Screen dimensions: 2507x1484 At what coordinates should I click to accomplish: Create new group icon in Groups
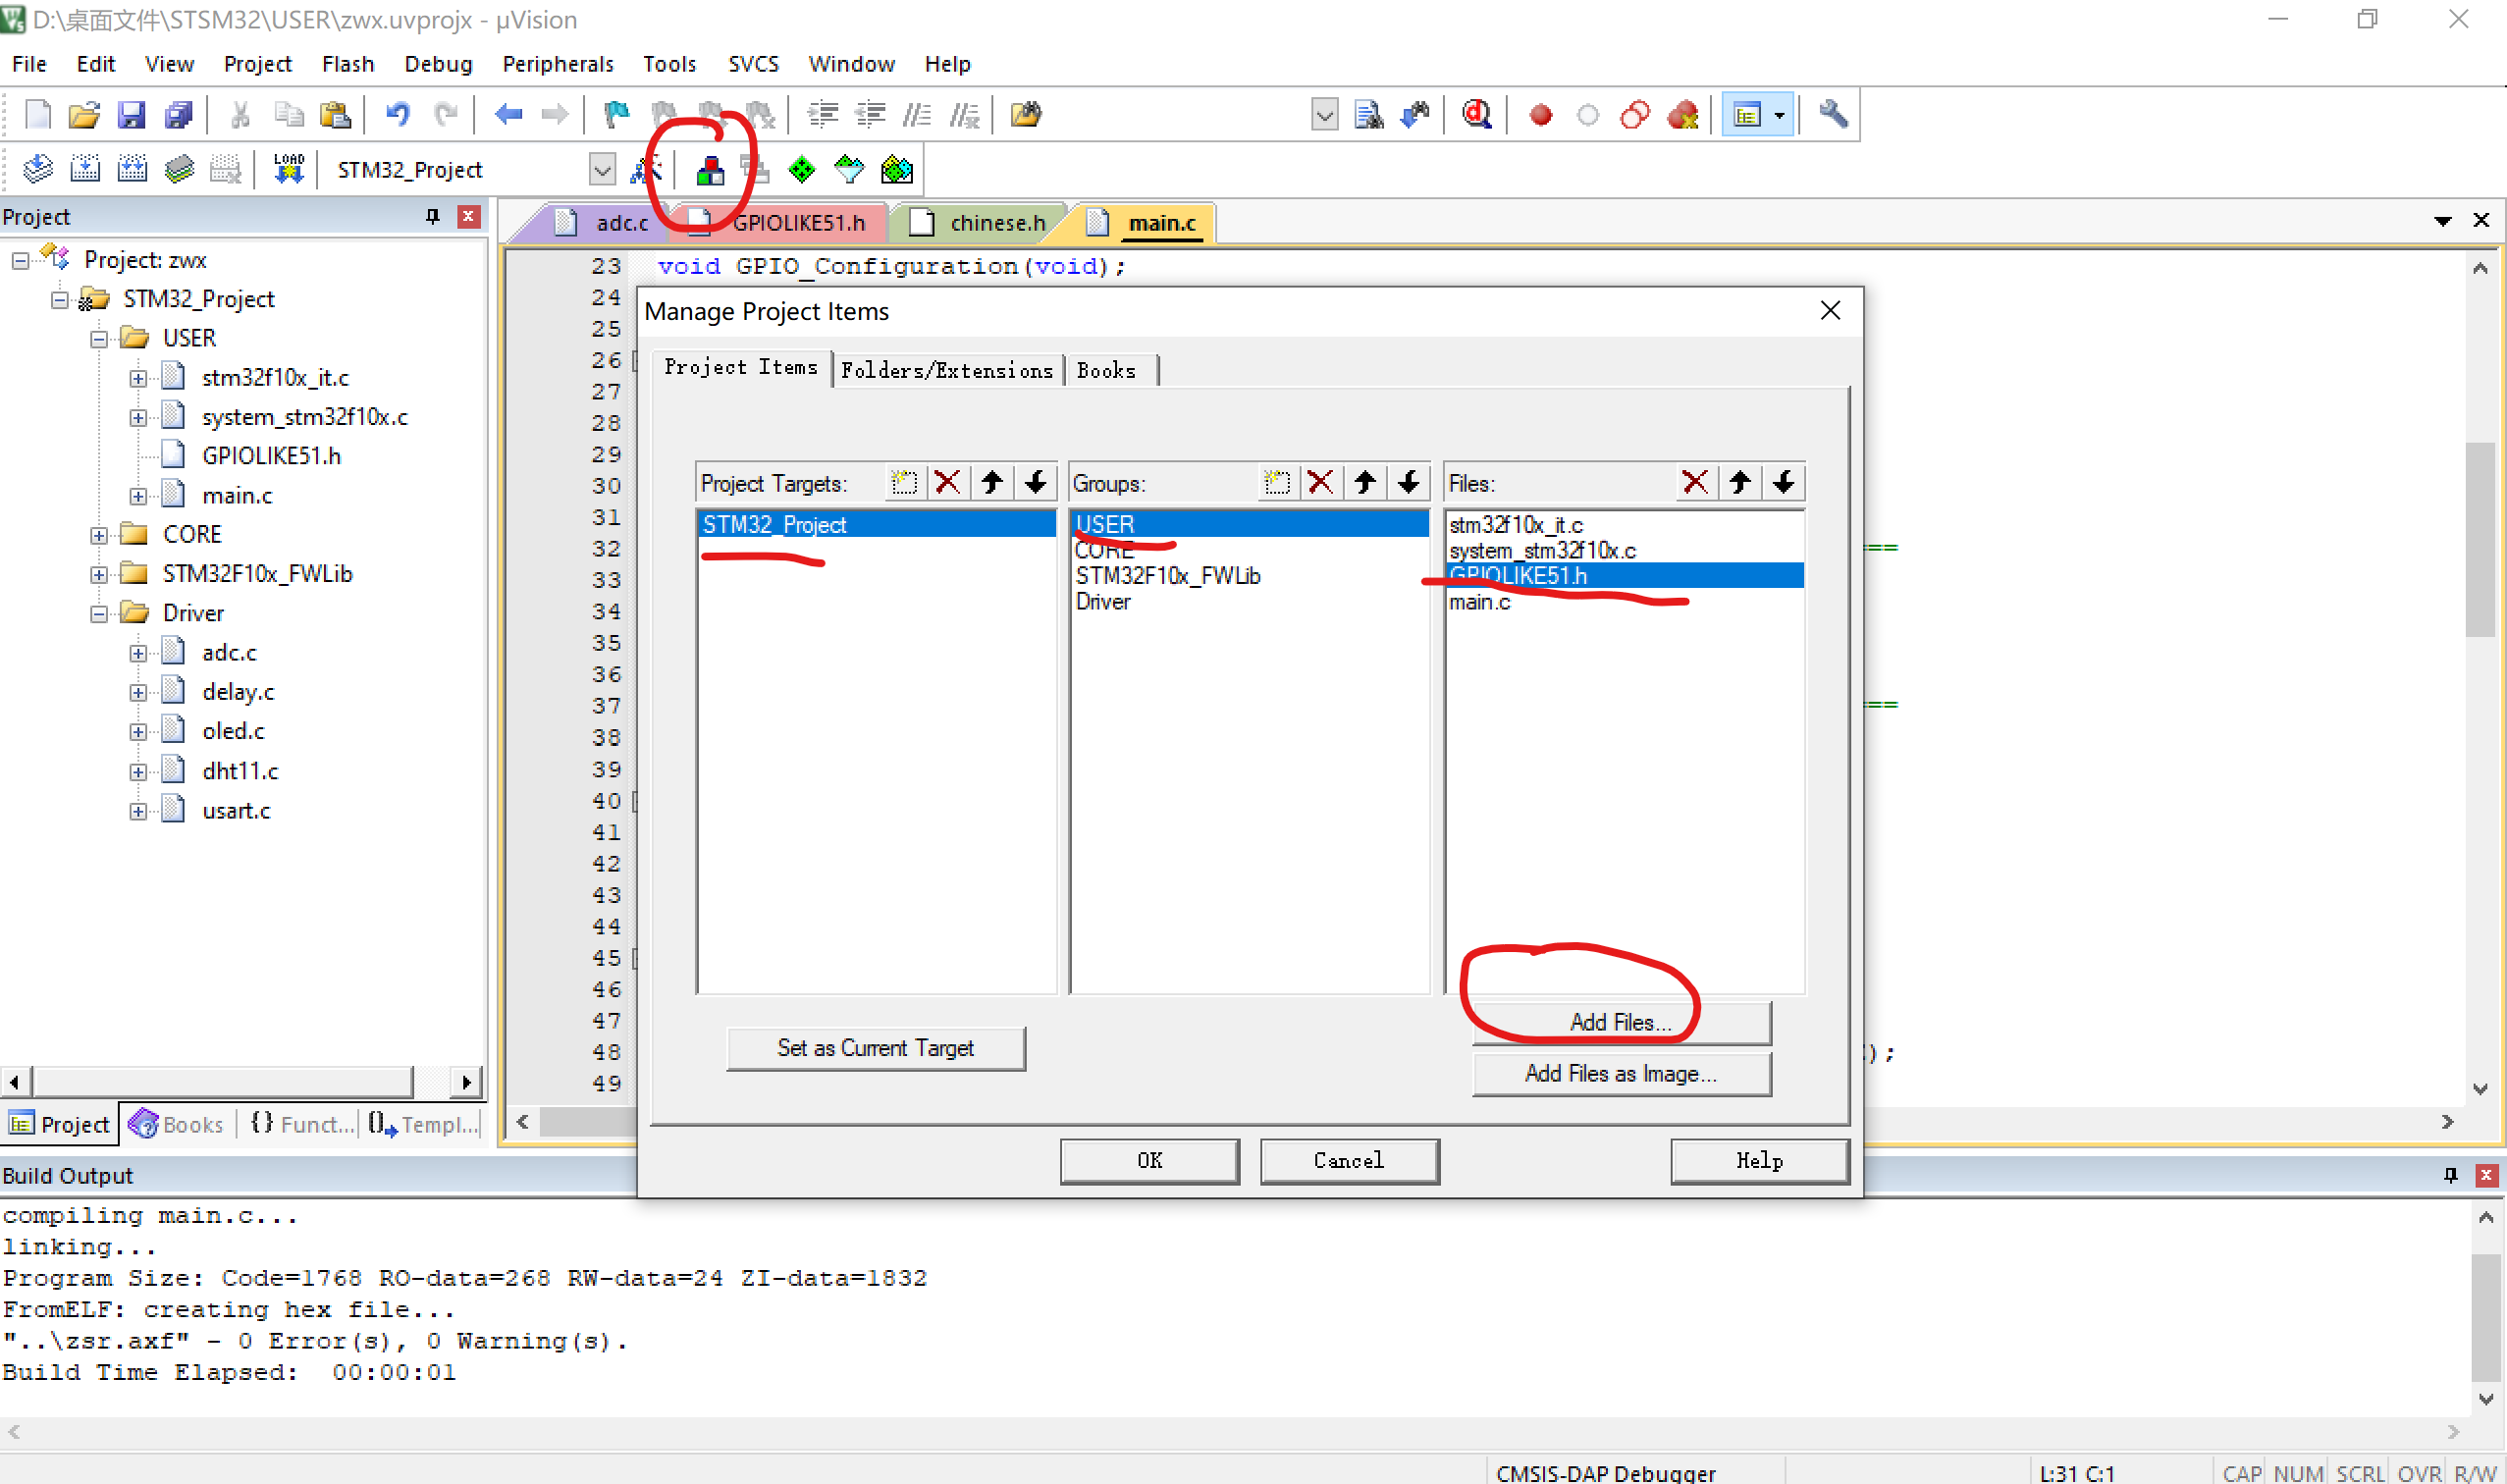pyautogui.click(x=1276, y=483)
